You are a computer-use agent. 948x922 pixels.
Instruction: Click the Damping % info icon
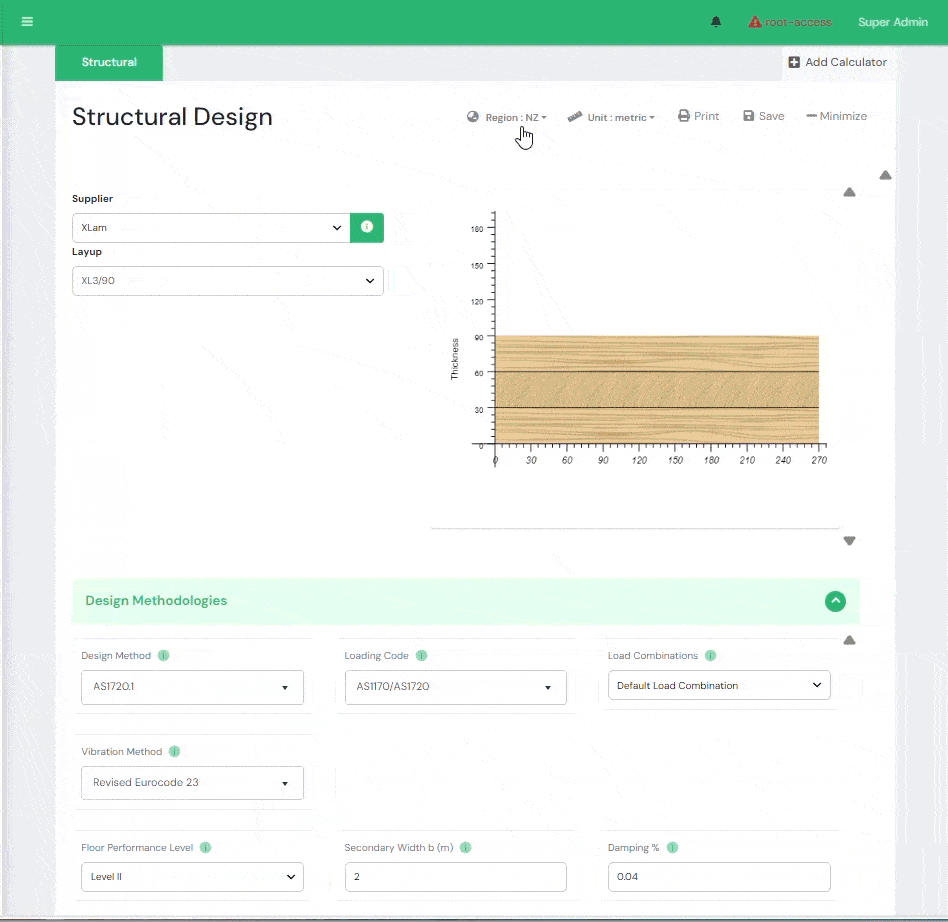672,847
